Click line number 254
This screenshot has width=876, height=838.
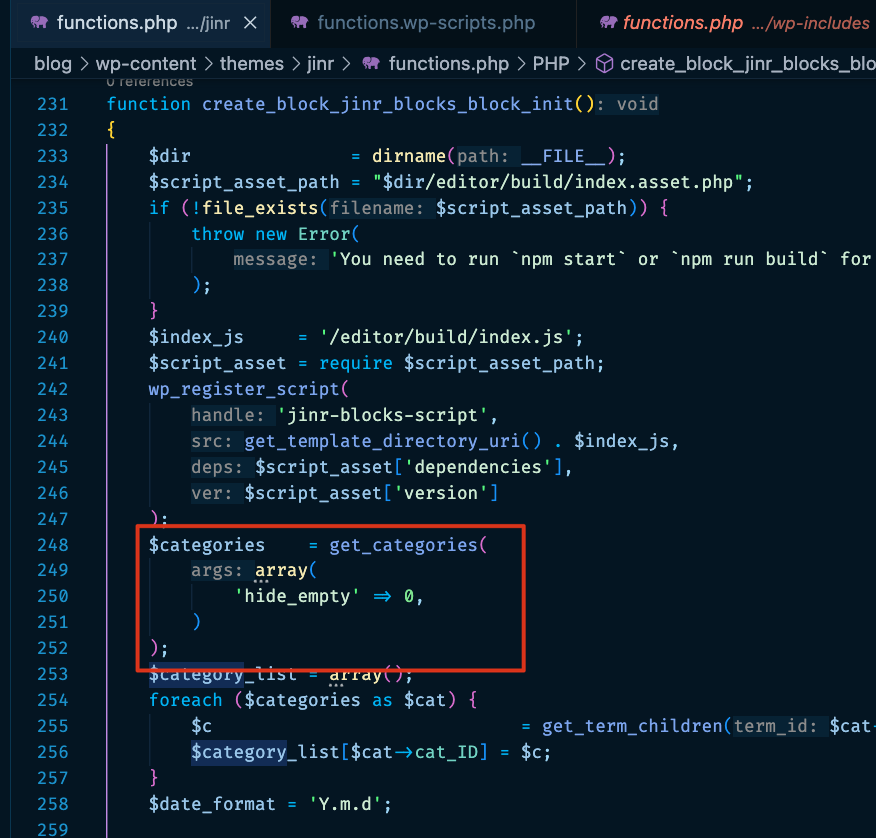pos(53,701)
